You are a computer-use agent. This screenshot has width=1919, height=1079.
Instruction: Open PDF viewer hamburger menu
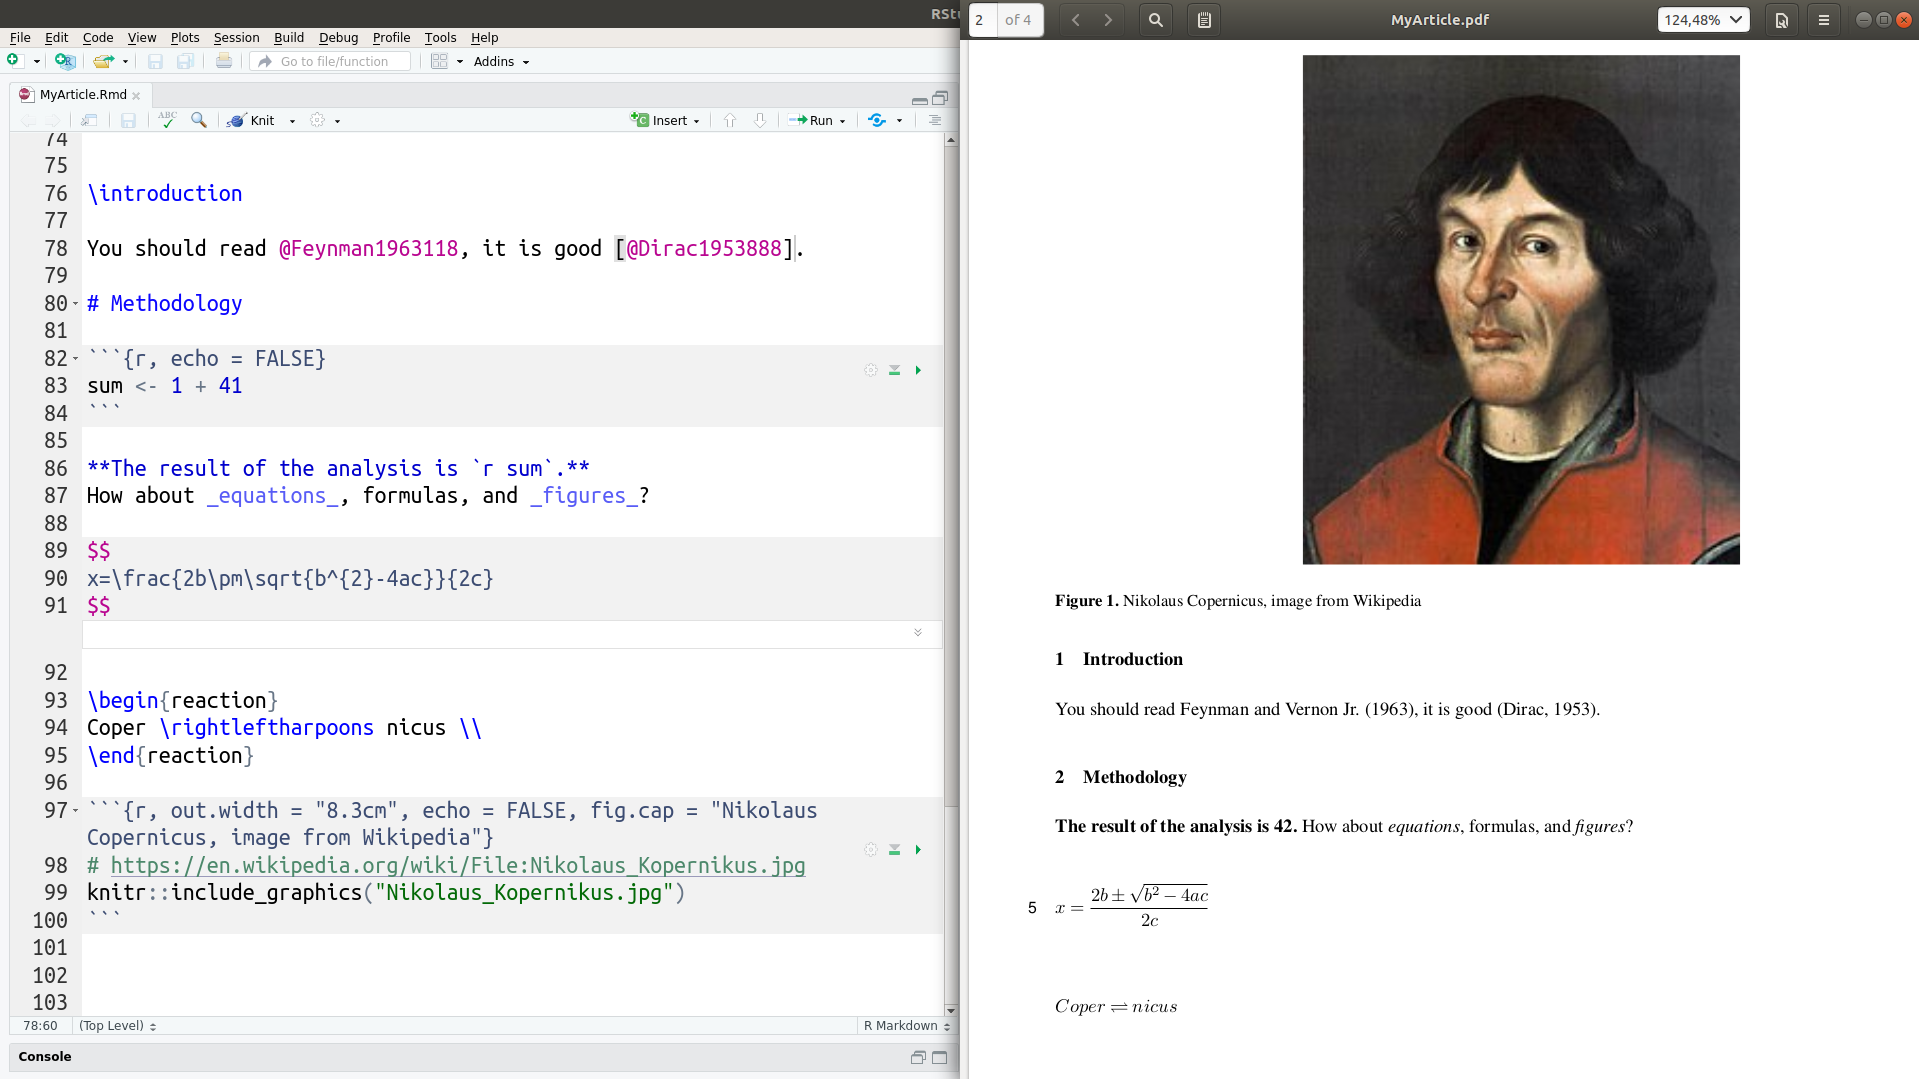point(1824,20)
